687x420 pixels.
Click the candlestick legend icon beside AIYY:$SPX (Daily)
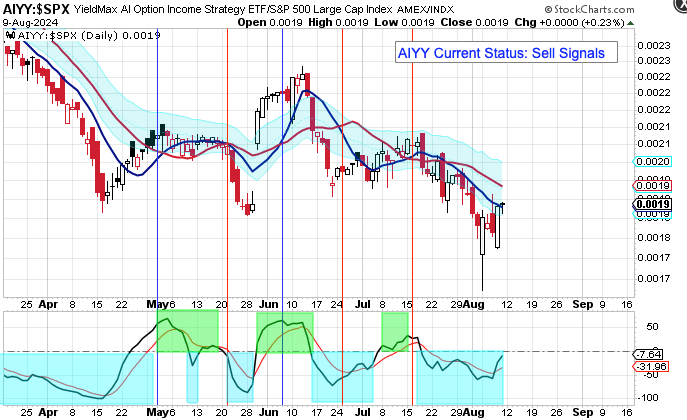(9, 35)
